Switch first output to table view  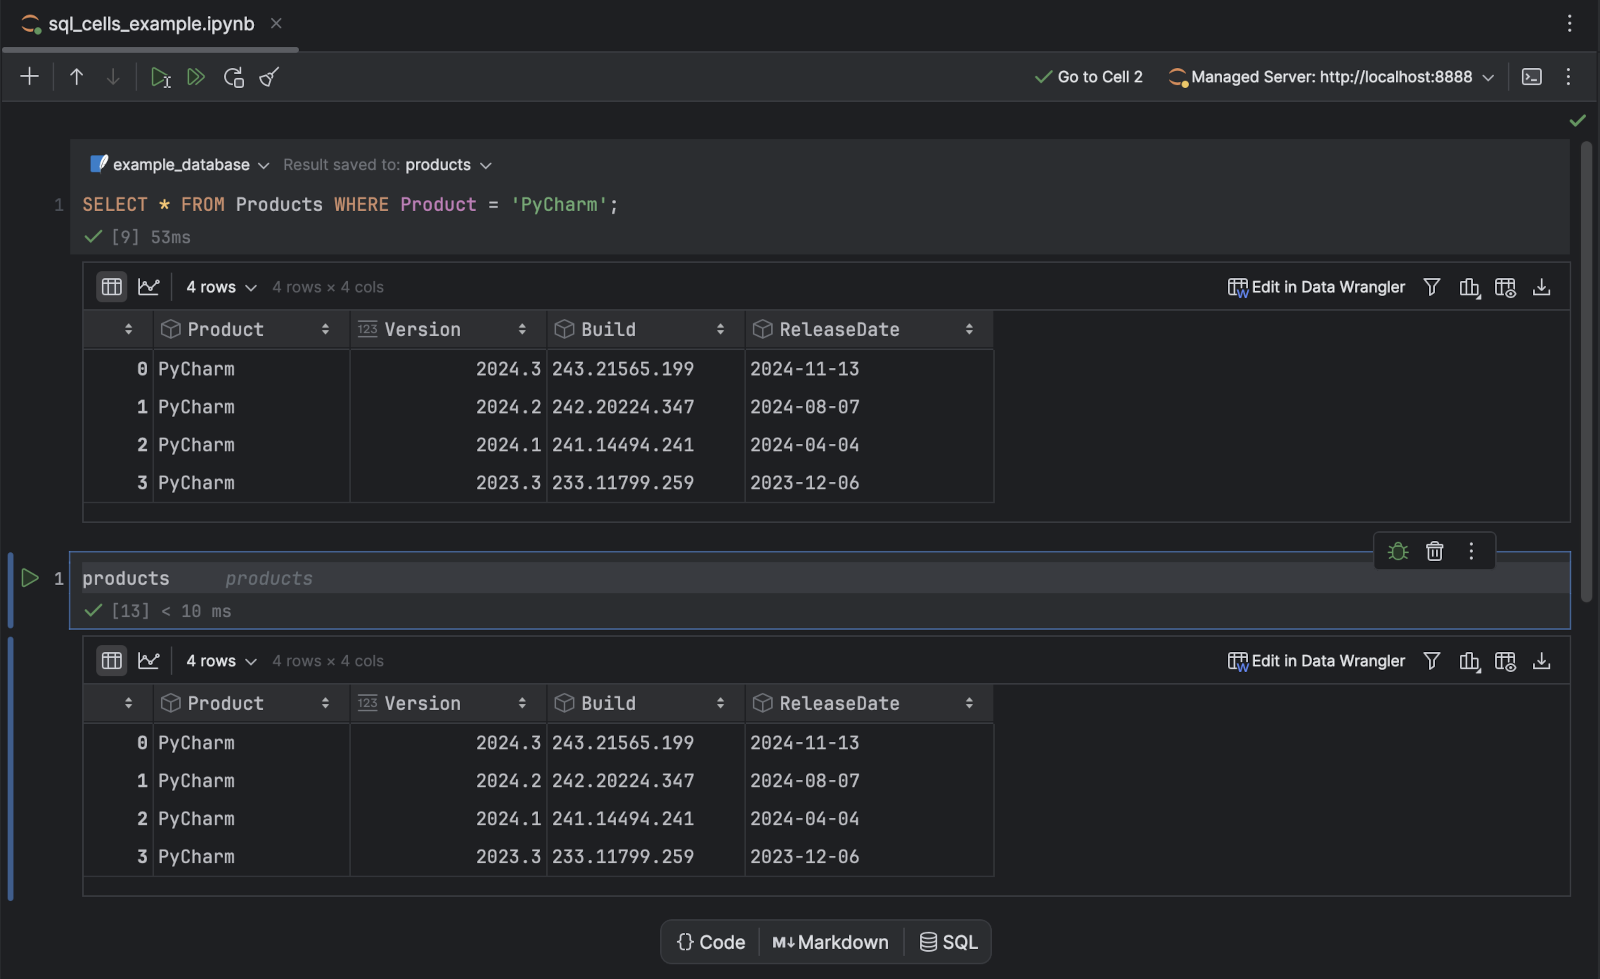(x=112, y=287)
